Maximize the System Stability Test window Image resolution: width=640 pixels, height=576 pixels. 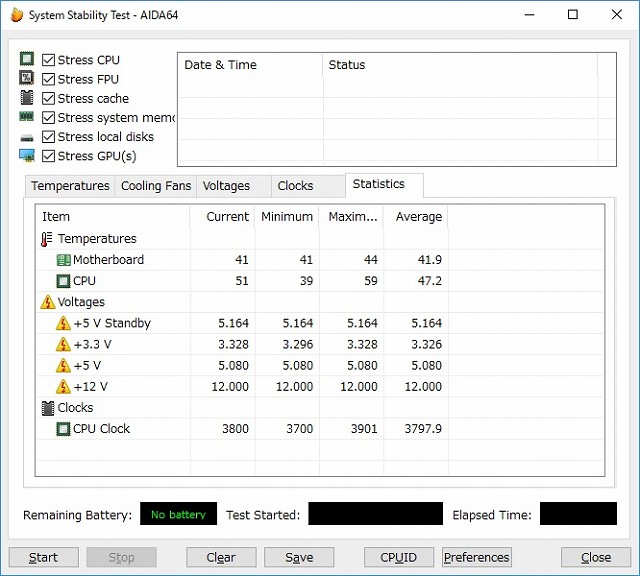pyautogui.click(x=573, y=15)
